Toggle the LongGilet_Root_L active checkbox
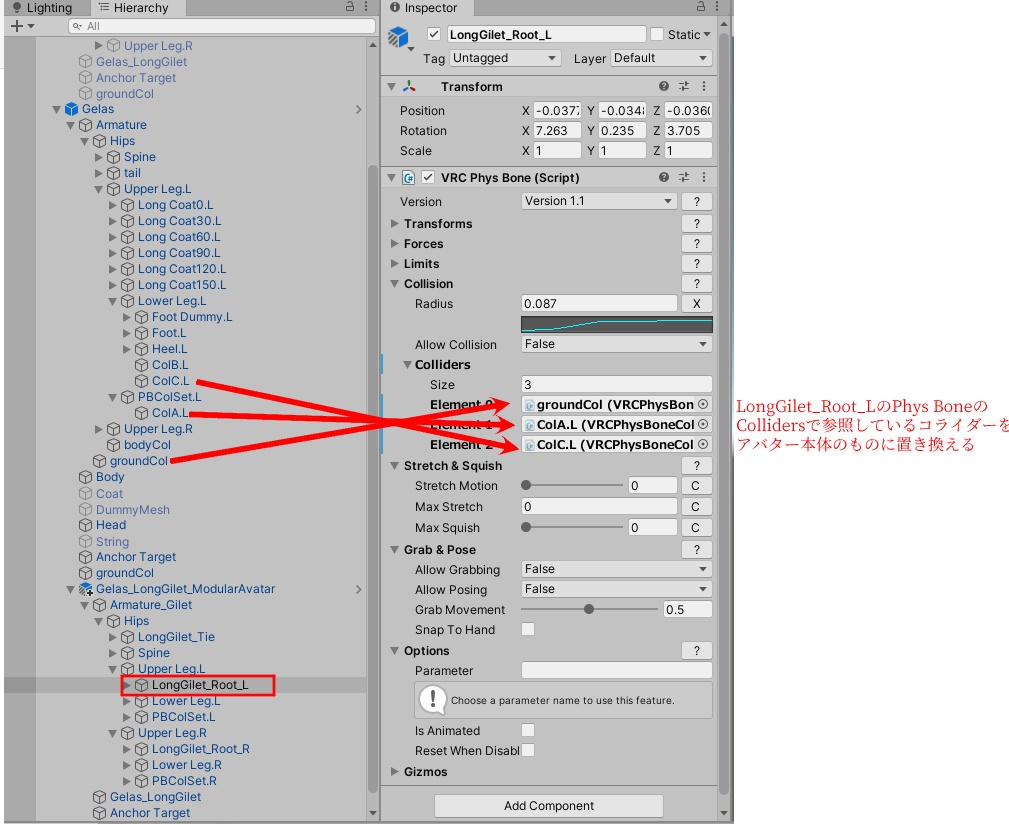 click(434, 34)
